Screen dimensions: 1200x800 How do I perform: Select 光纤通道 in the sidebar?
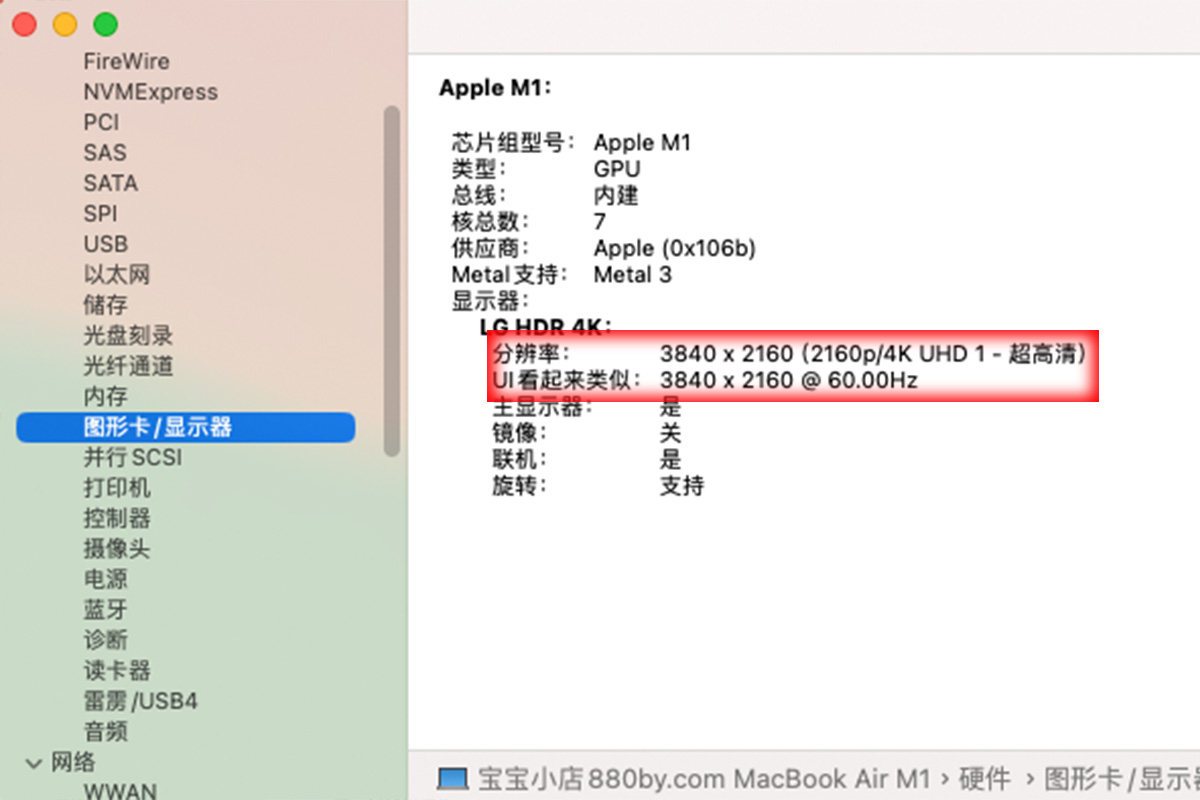[128, 366]
